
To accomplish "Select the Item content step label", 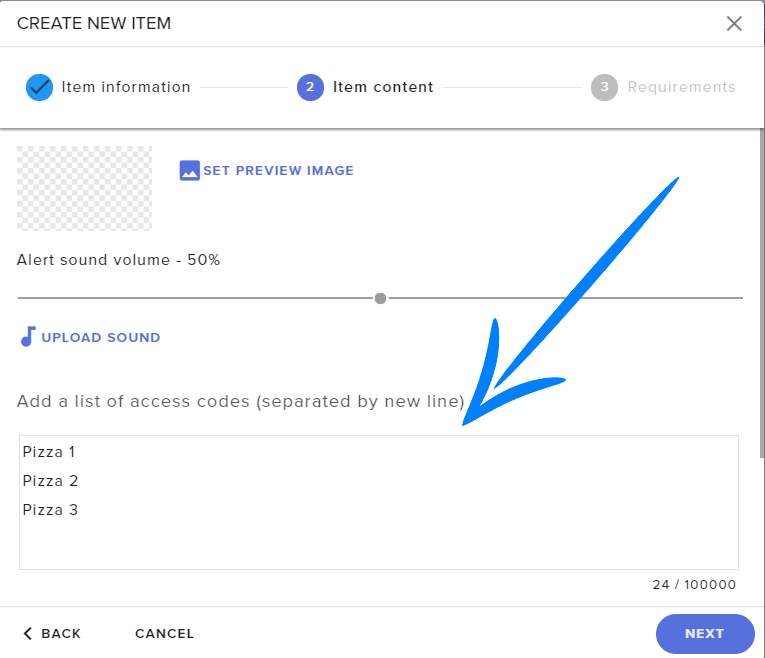I will [383, 87].
